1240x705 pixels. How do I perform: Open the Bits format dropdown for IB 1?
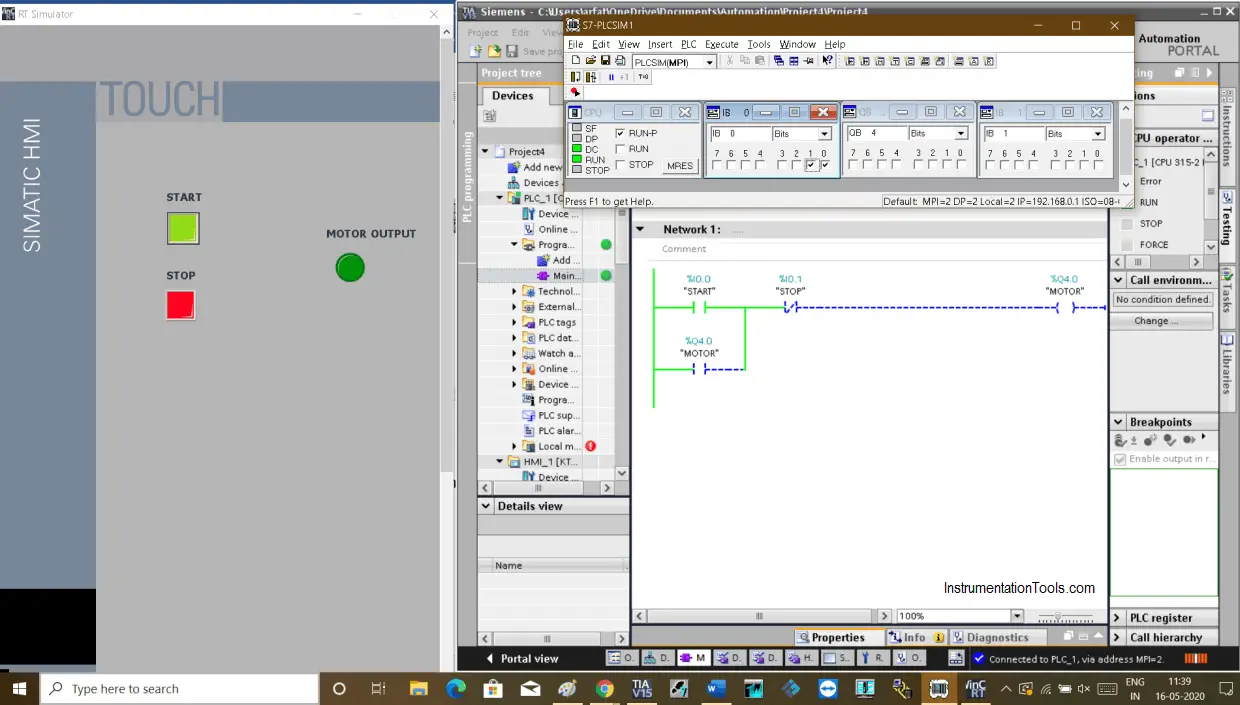click(x=1098, y=134)
